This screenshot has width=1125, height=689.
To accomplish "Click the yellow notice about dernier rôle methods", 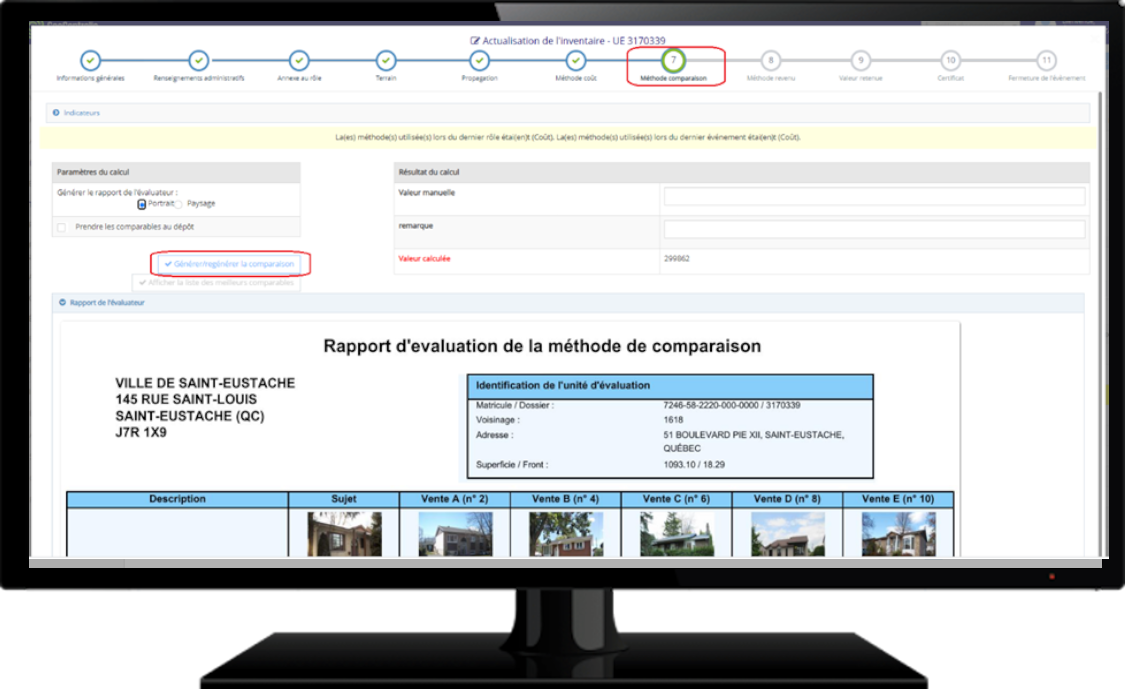I will coord(568,137).
